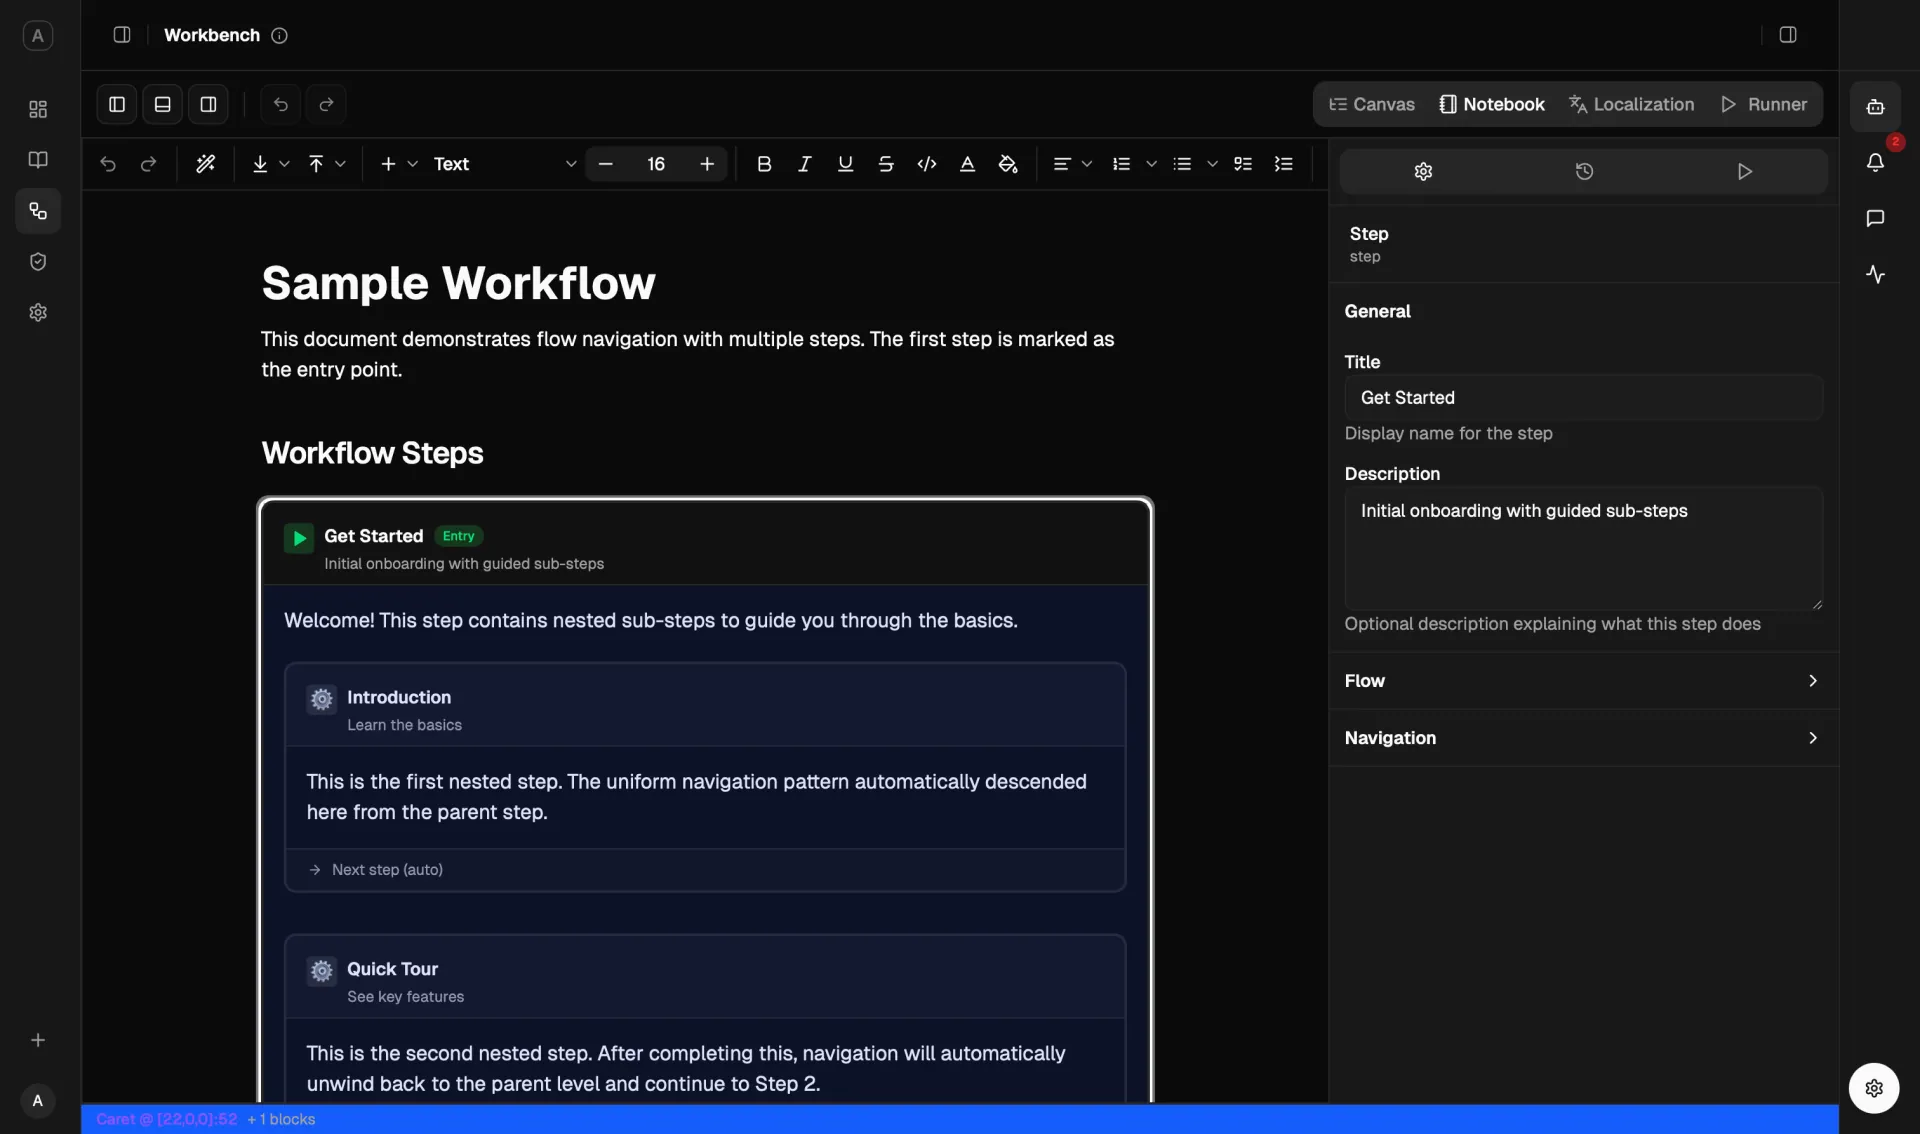
Task: Toggle italic formatting
Action: tap(805, 164)
